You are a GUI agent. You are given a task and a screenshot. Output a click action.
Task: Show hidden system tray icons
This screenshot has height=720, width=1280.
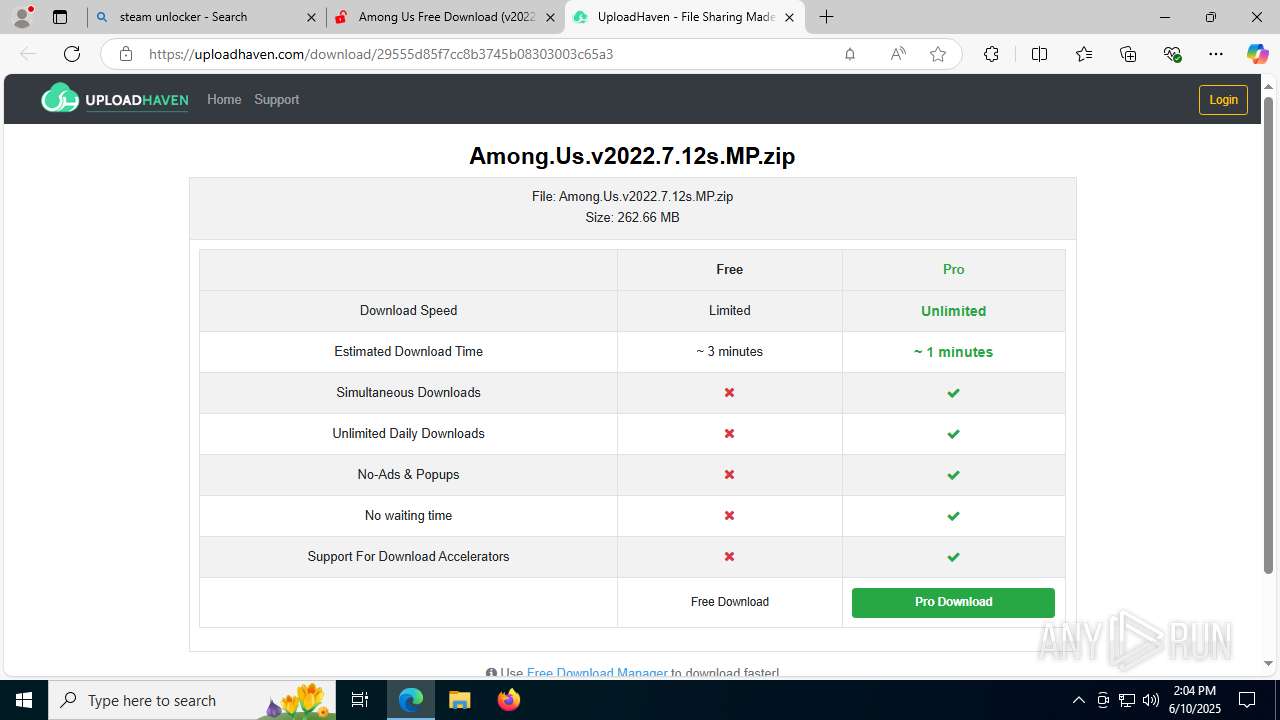(1078, 700)
